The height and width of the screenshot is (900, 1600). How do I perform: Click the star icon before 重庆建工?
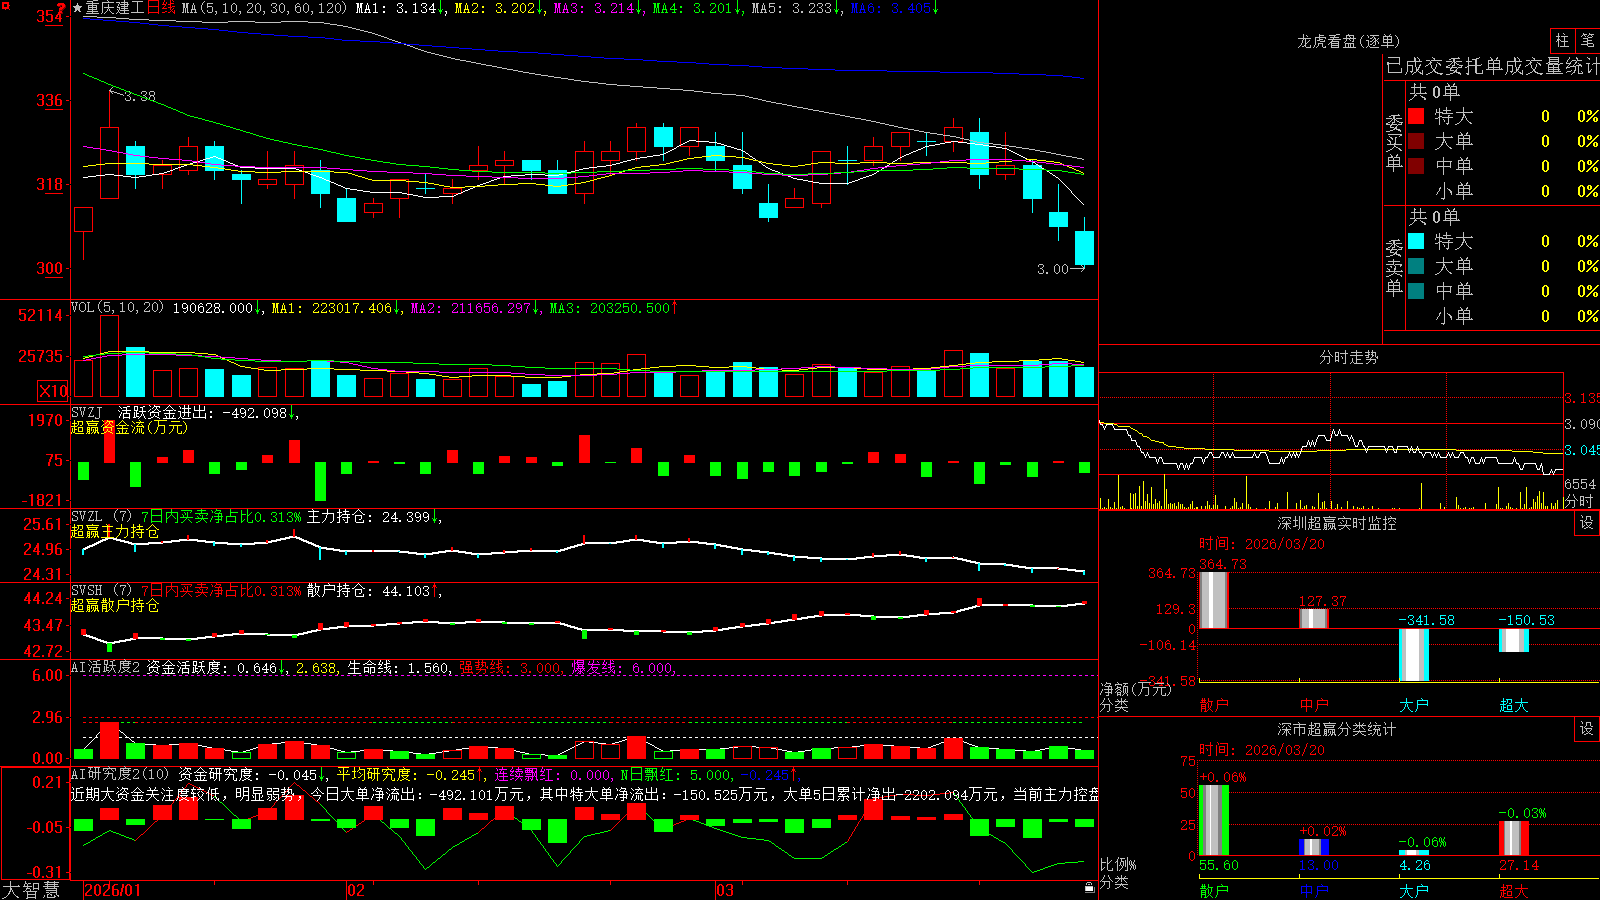click(x=77, y=8)
